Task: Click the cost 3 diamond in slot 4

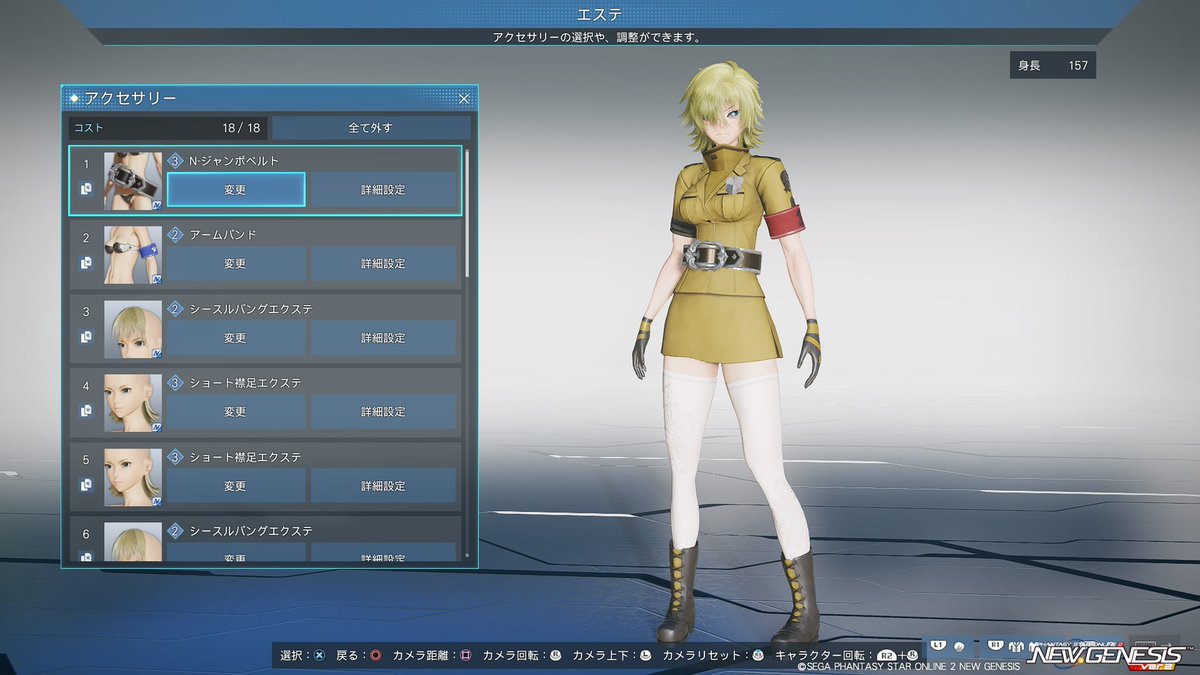Action: click(x=175, y=383)
